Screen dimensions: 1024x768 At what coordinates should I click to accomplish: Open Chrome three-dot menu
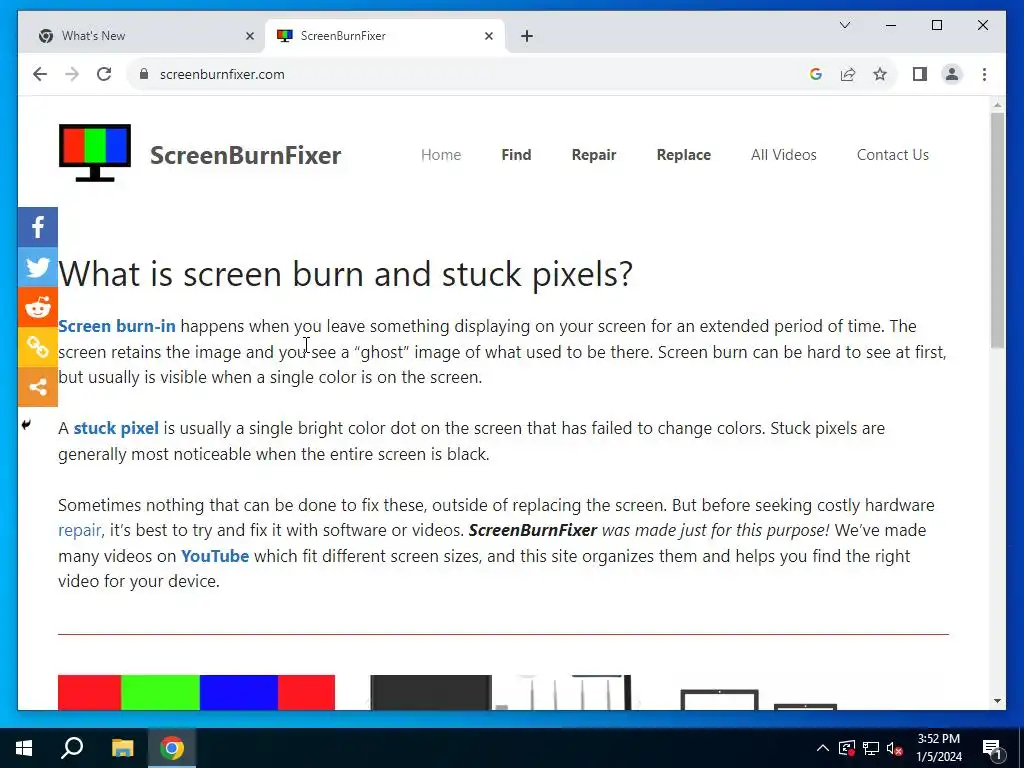point(984,74)
